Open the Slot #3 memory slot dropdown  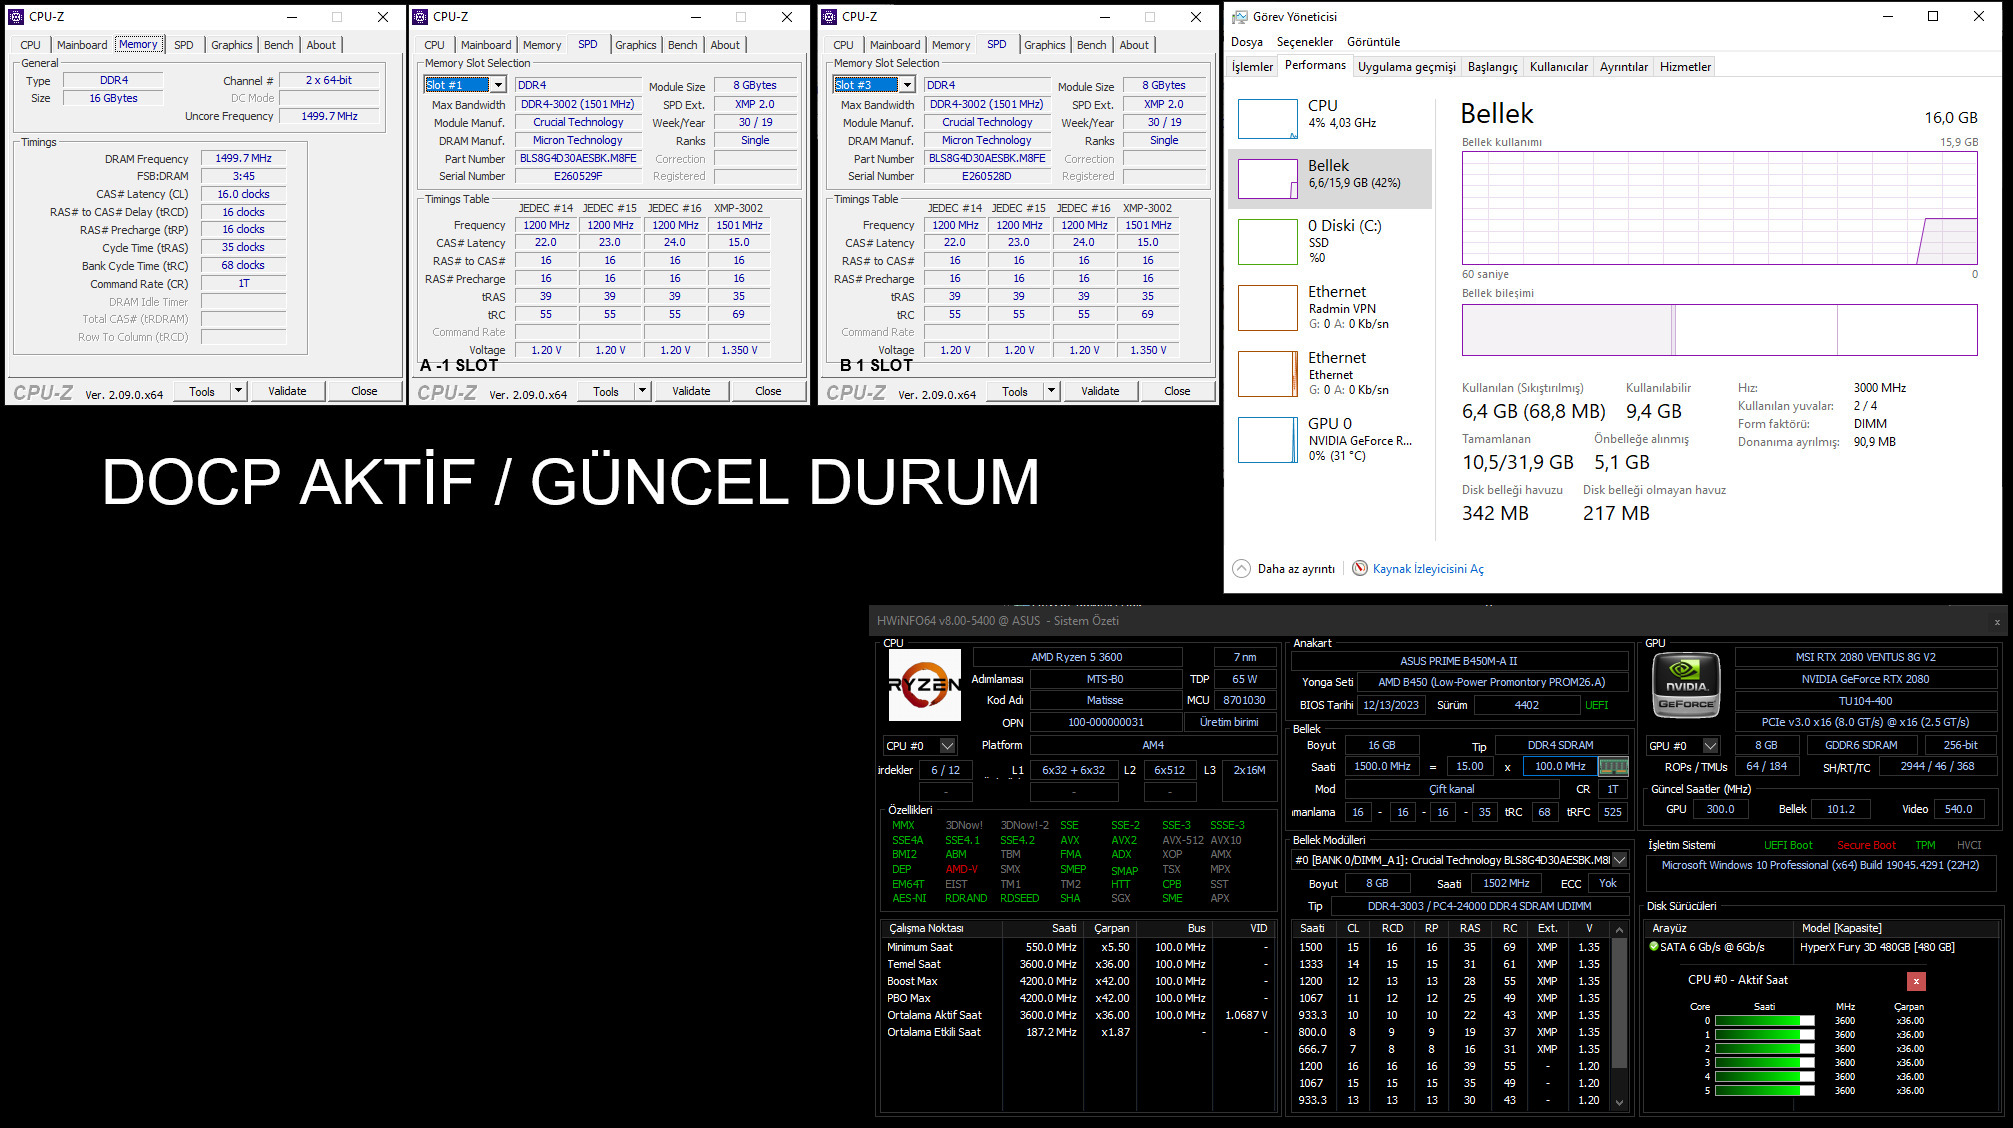click(907, 85)
